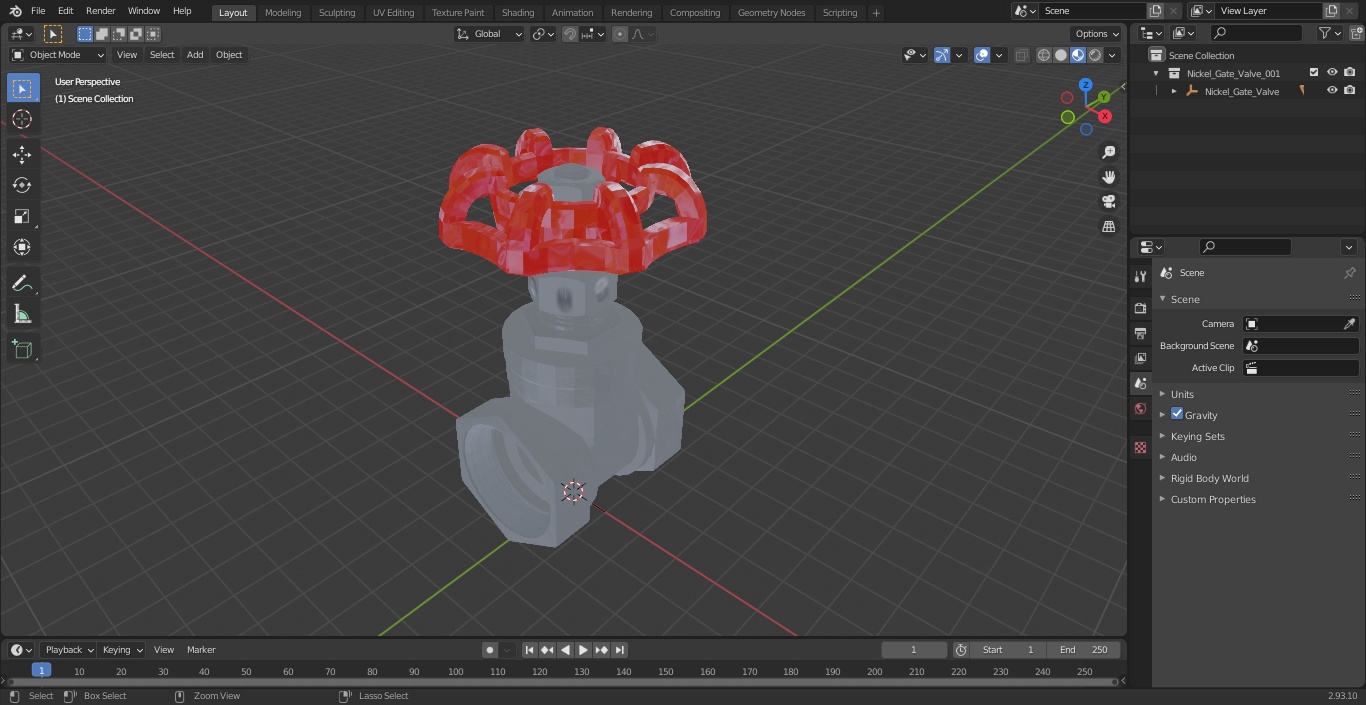
Task: Toggle the show gizmo button
Action: point(942,55)
